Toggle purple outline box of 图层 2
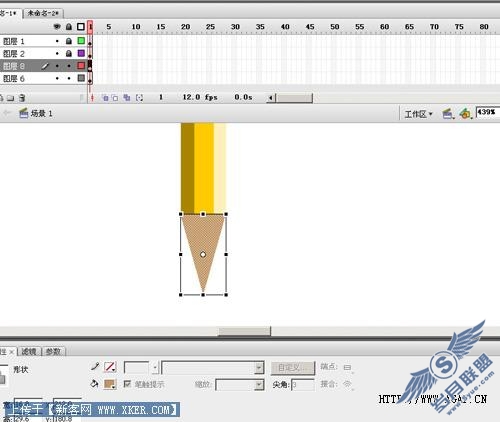500x422 pixels. 81,53
